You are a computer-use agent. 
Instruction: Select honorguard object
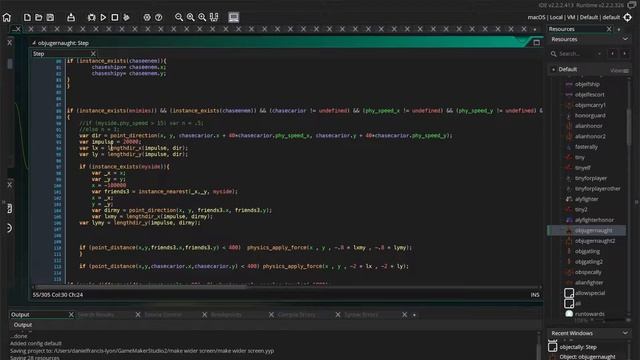[590, 116]
